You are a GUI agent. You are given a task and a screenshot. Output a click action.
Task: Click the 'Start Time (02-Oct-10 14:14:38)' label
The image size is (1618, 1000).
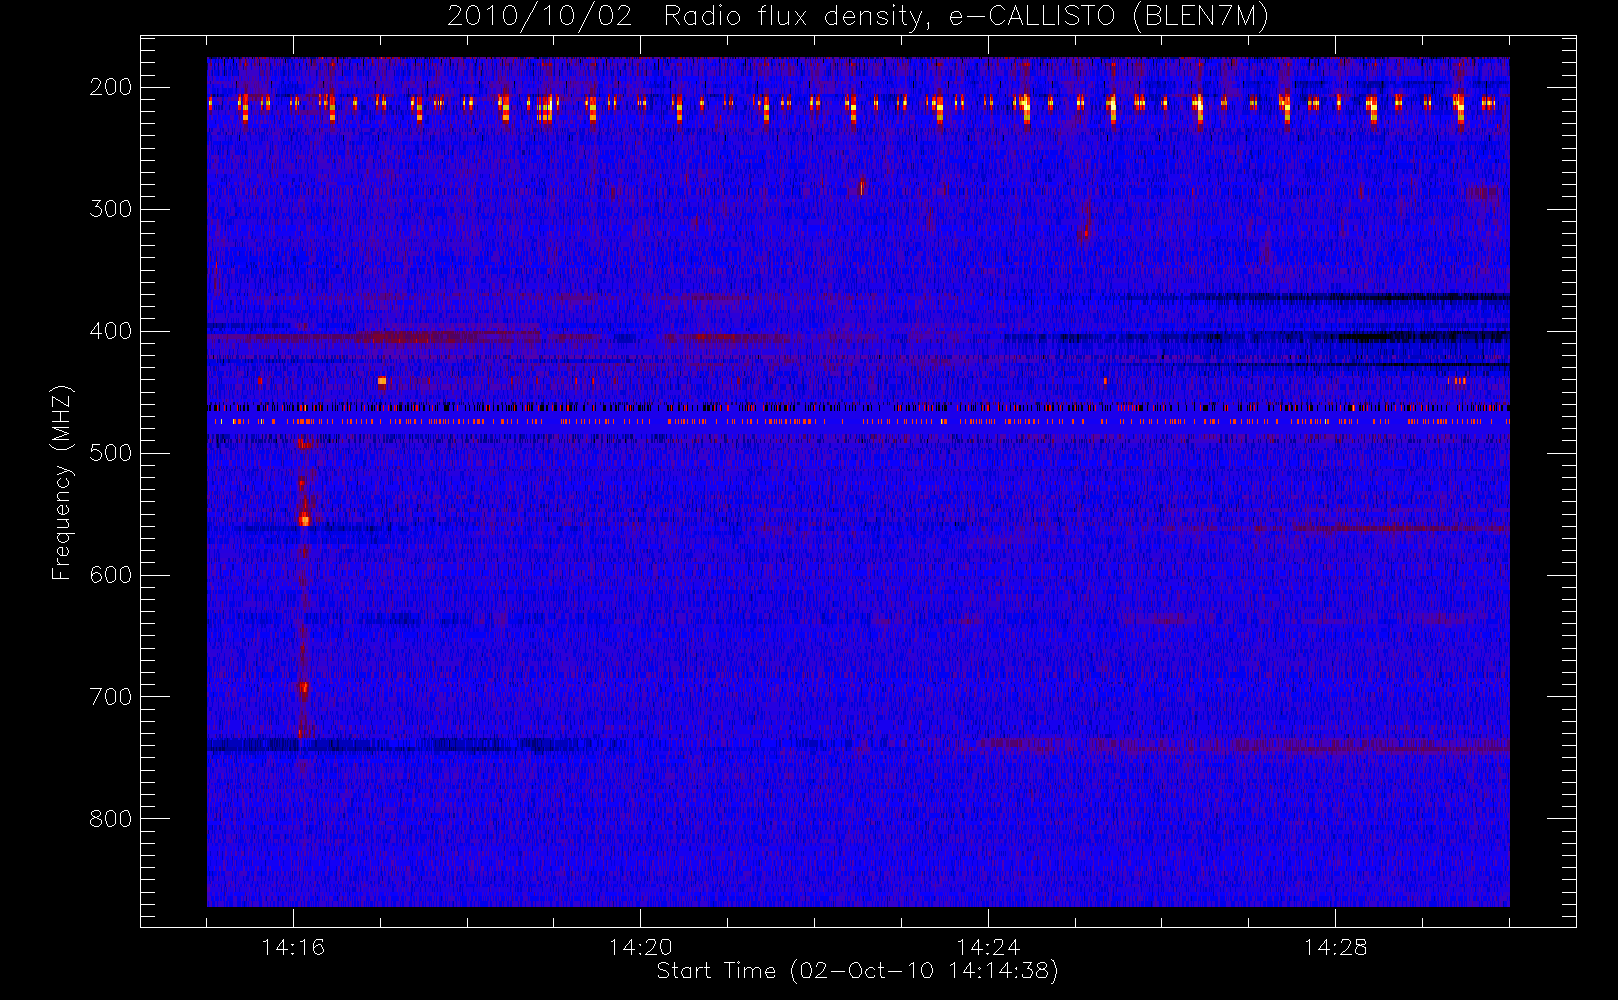tap(857, 971)
